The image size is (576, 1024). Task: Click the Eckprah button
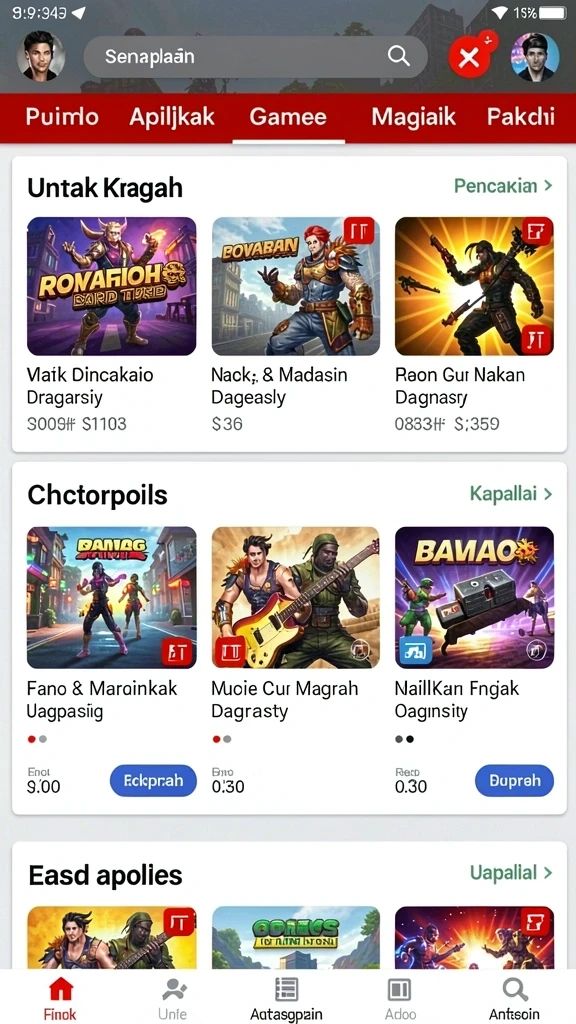coord(153,780)
